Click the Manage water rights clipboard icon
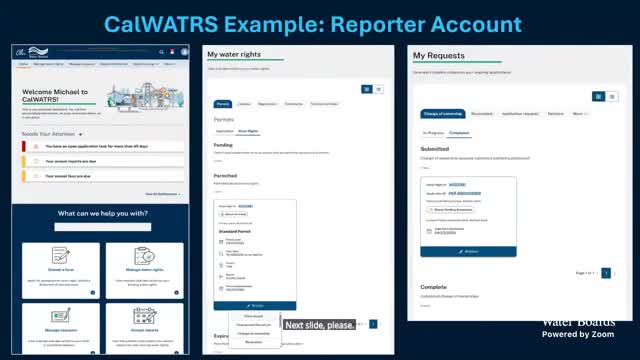Image resolution: width=640 pixels, height=360 pixels. 144,256
